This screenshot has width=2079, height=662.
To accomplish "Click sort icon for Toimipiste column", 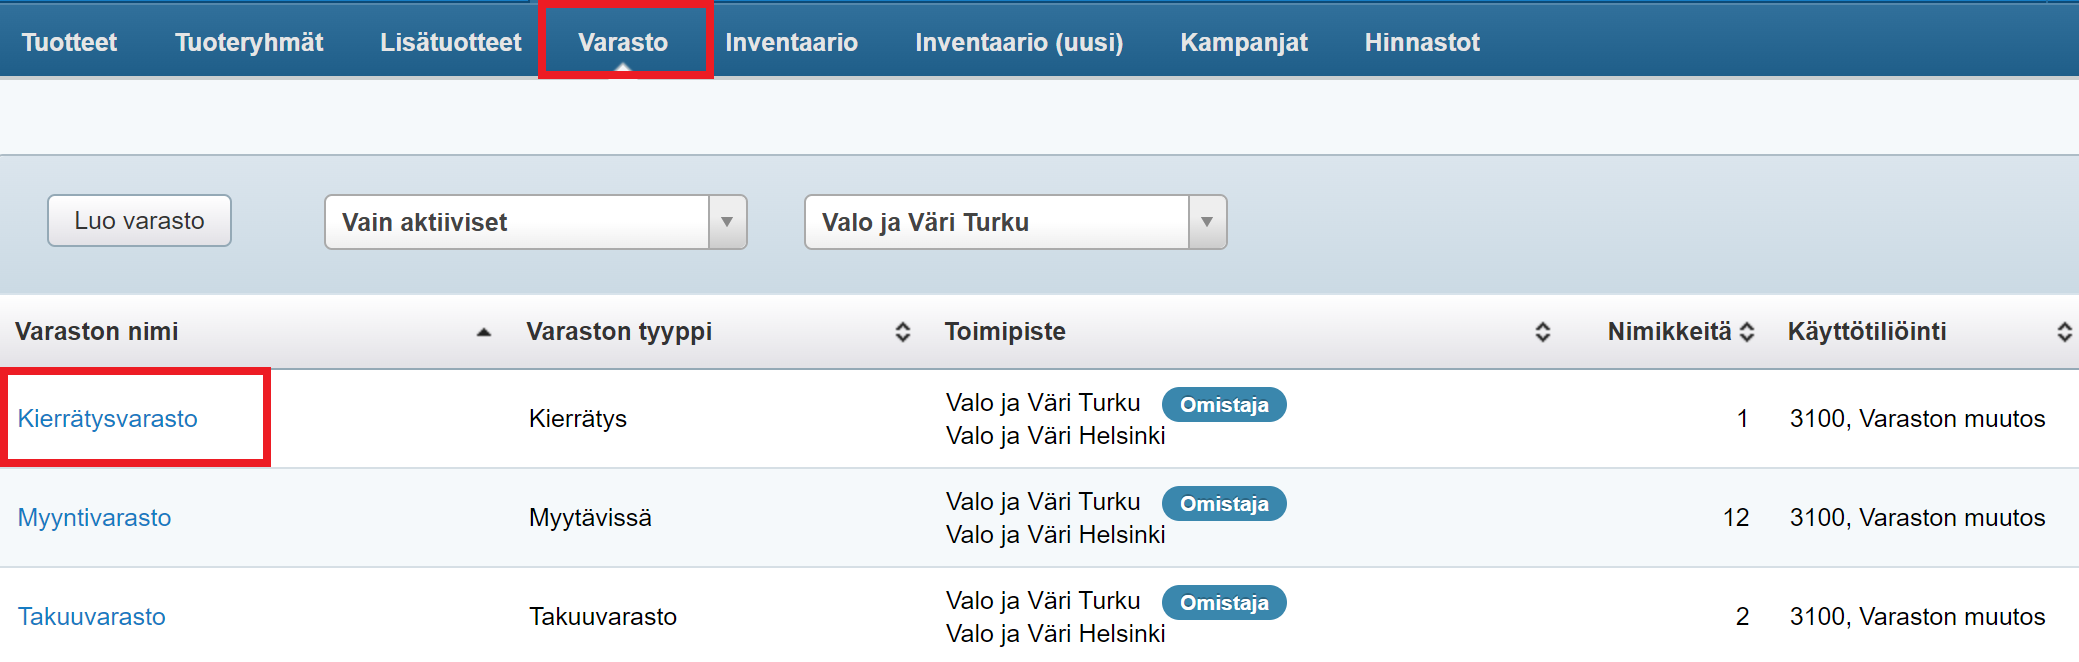I will [x=1542, y=332].
